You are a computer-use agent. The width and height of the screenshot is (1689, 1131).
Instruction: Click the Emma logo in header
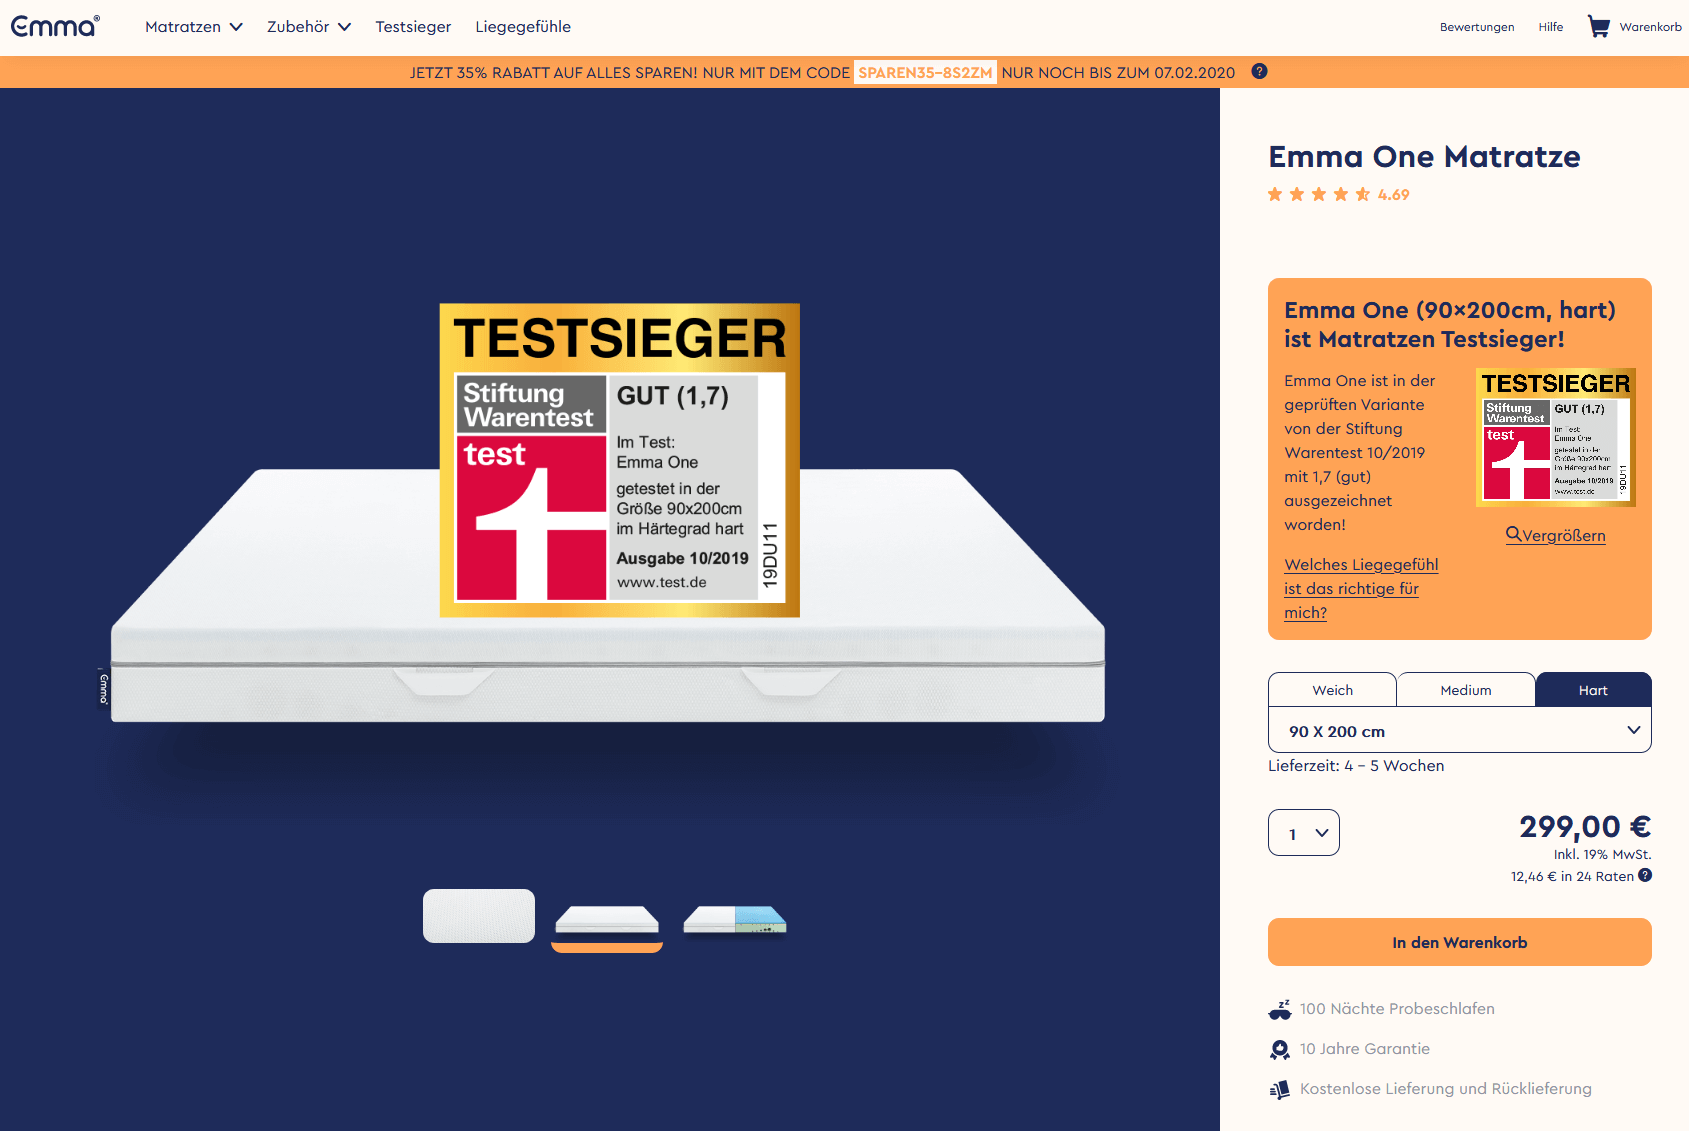[x=55, y=26]
